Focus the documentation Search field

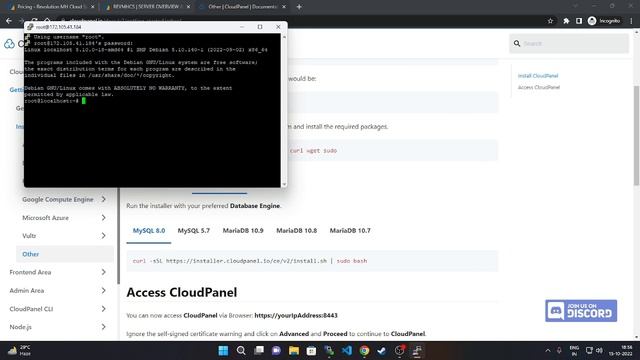tap(569, 43)
